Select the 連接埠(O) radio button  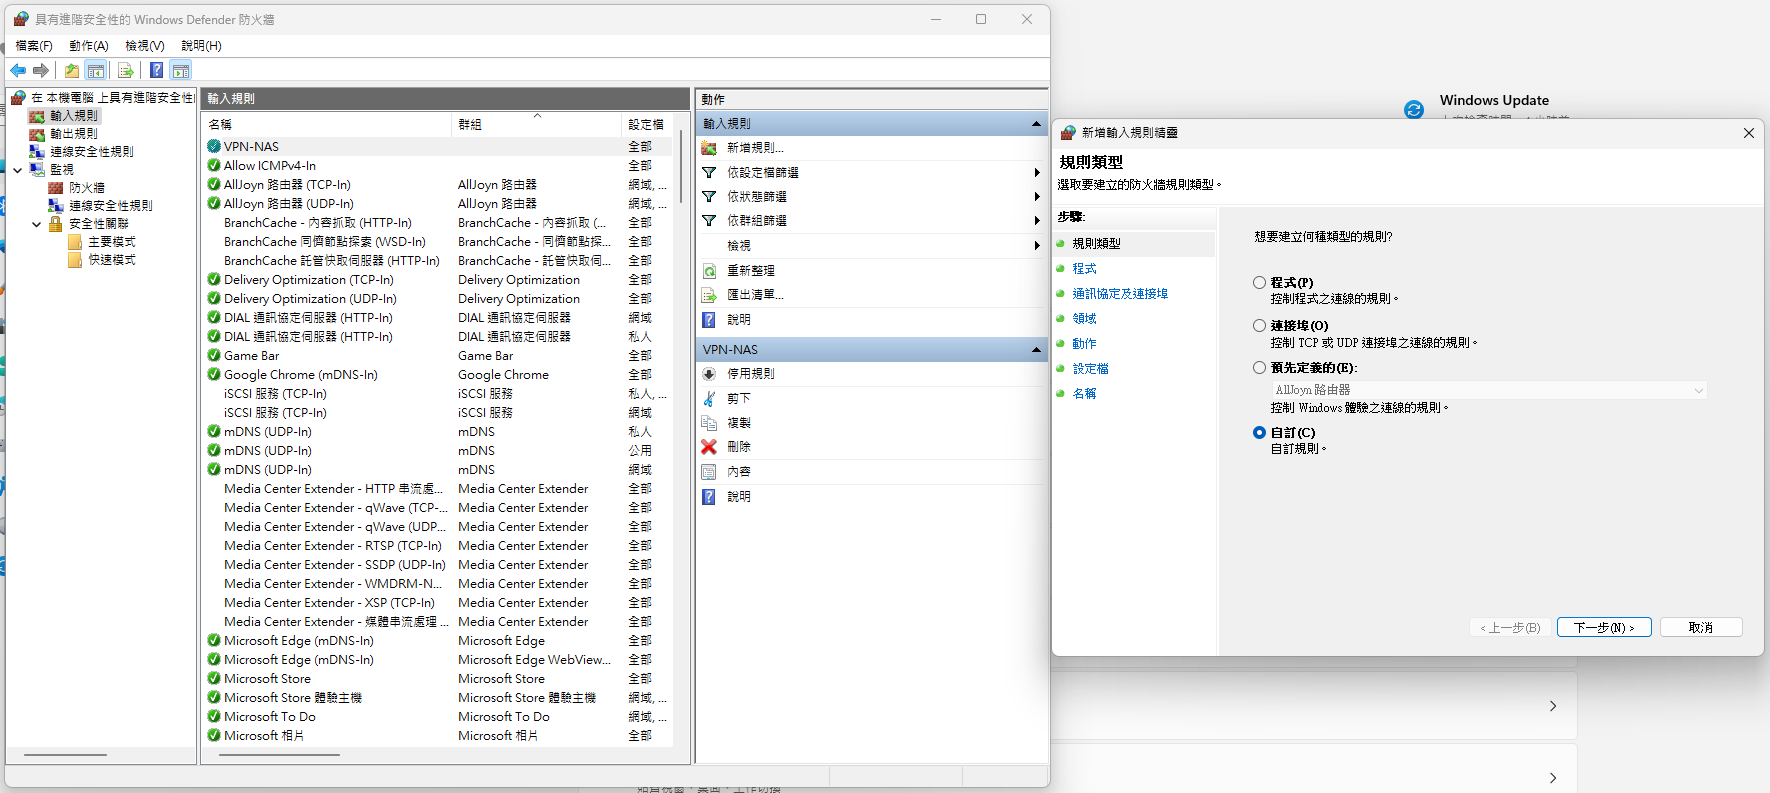[x=1259, y=326]
